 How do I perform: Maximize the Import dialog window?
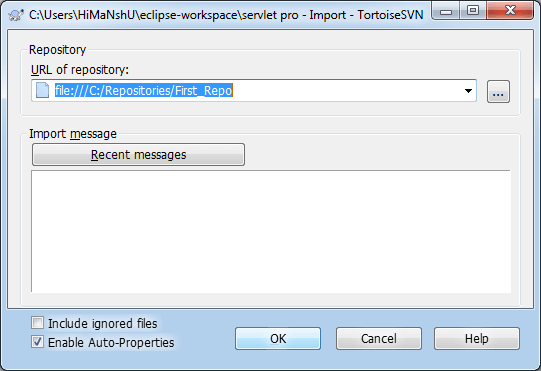coord(473,11)
